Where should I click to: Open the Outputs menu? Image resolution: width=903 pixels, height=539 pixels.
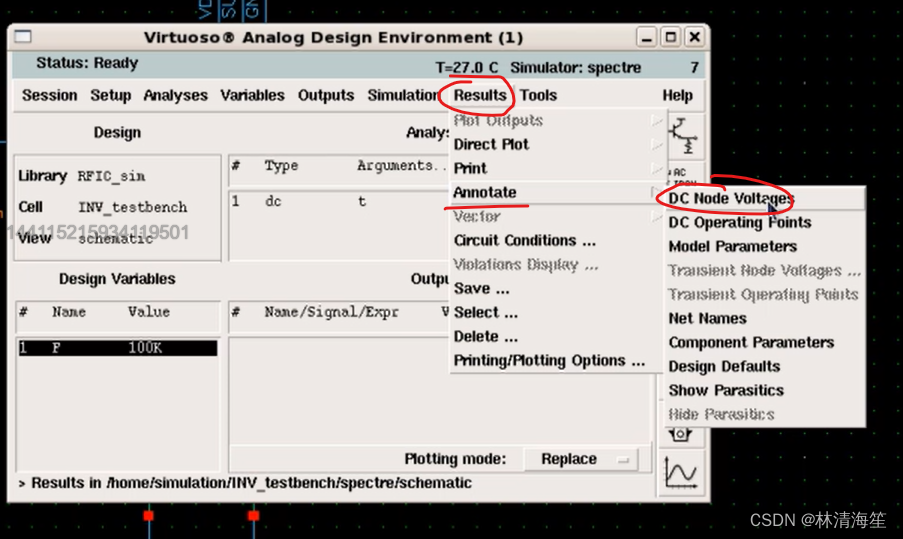click(326, 95)
